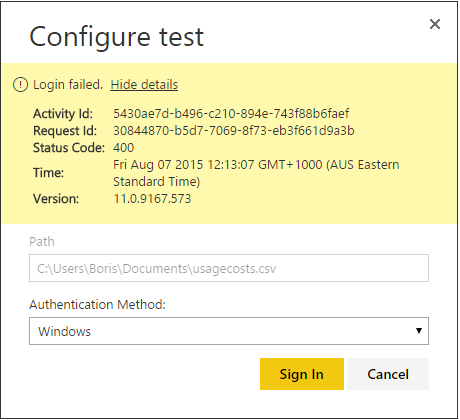This screenshot has width=460, height=420.
Task: Click the Authentication Method label
Action: click(x=97, y=304)
